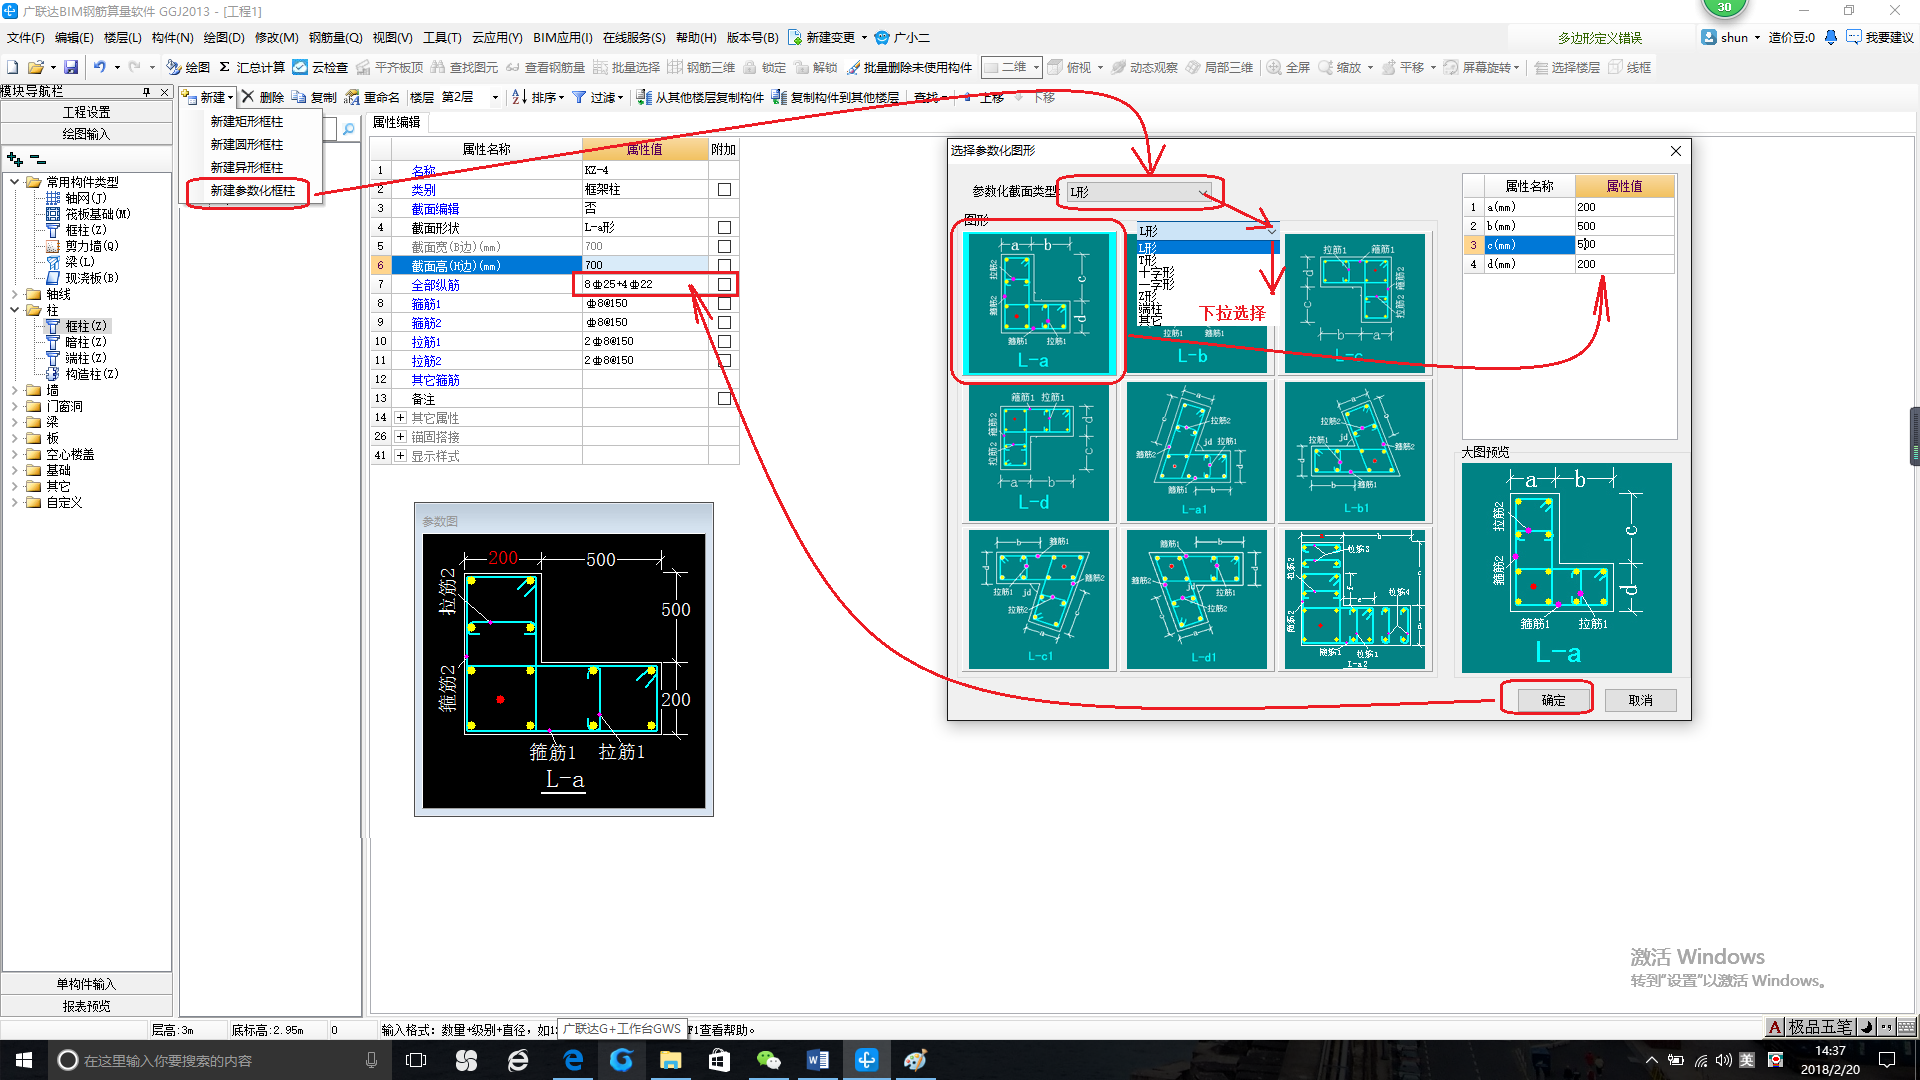
Task: Expand the 锚固搭接 property group
Action: coord(400,436)
